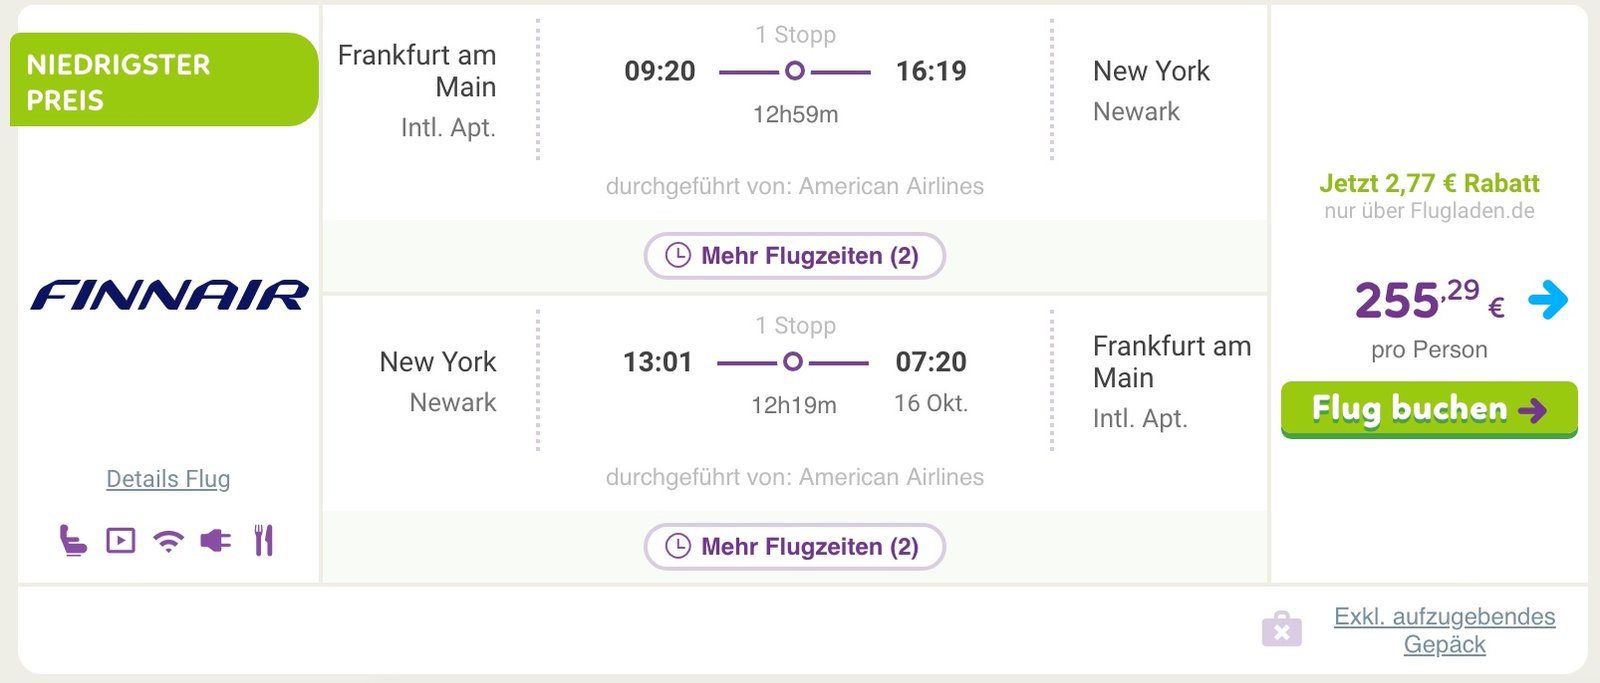Click the return departure time 13:01
Screen dimensions: 1600x683
coord(658,362)
